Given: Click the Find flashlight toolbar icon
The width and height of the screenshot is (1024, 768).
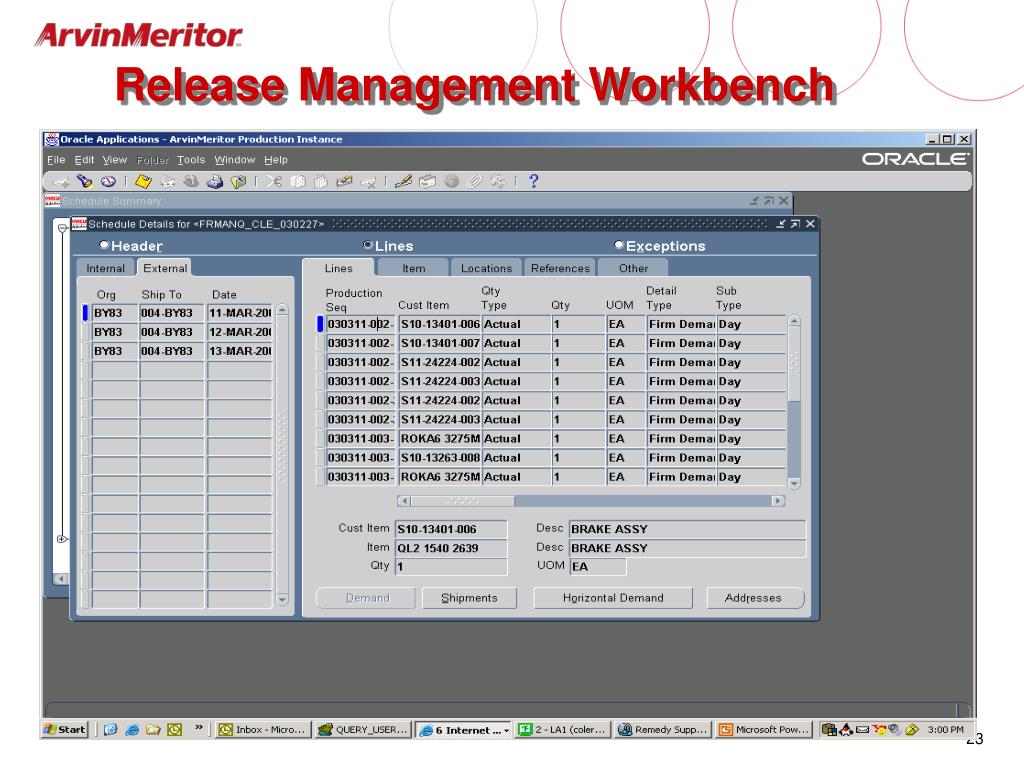Looking at the screenshot, I should click(x=84, y=181).
